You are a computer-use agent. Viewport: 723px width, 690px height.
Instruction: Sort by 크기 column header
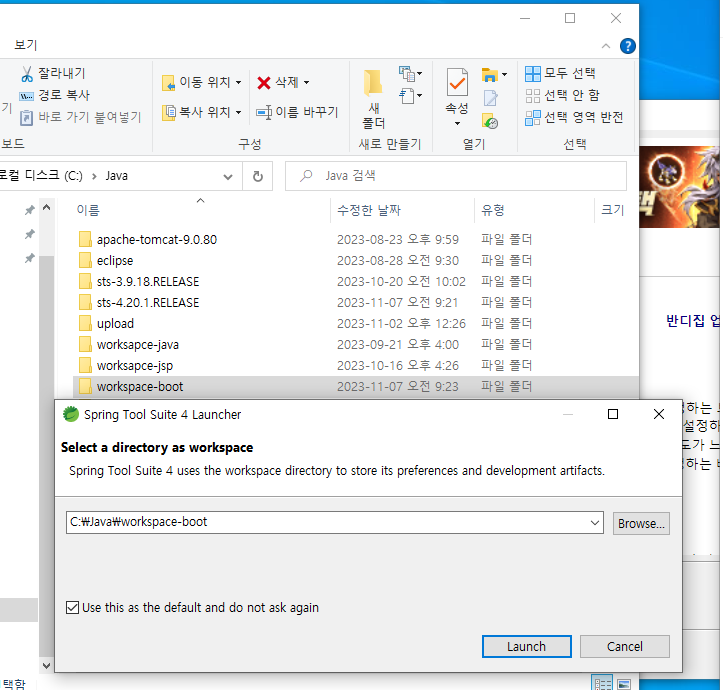pos(613,210)
